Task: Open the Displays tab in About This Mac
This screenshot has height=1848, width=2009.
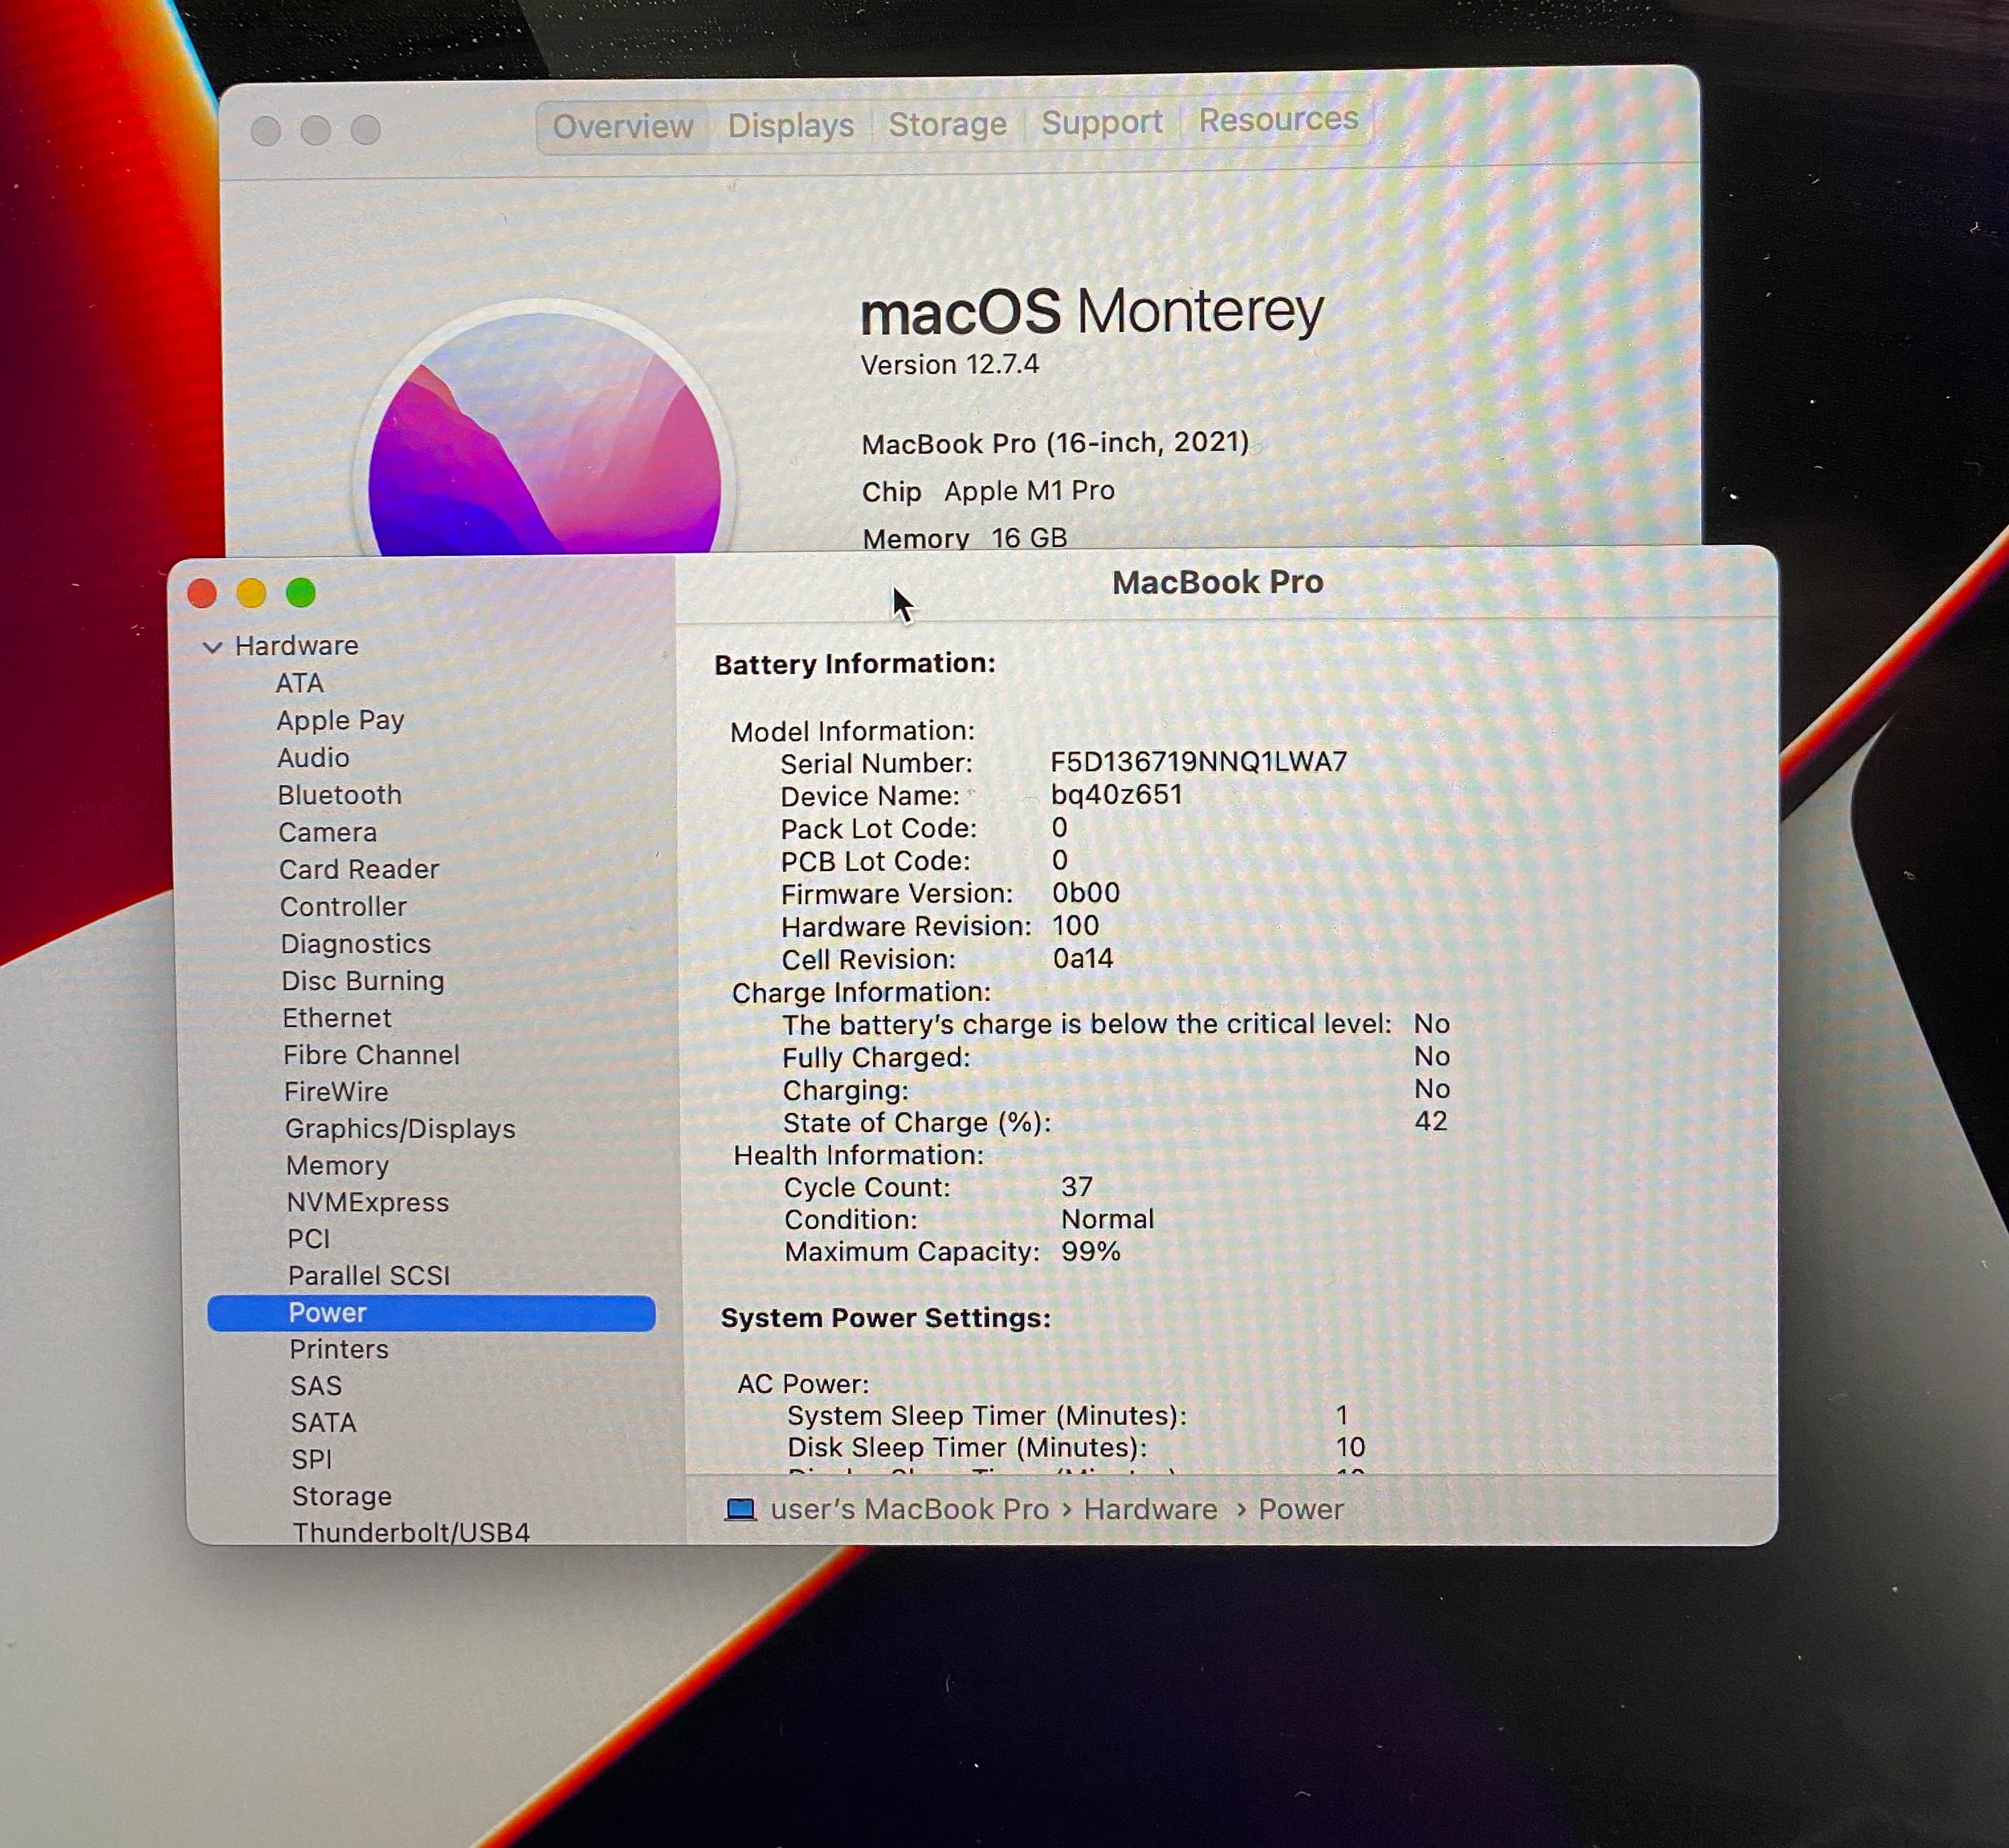Action: [791, 126]
